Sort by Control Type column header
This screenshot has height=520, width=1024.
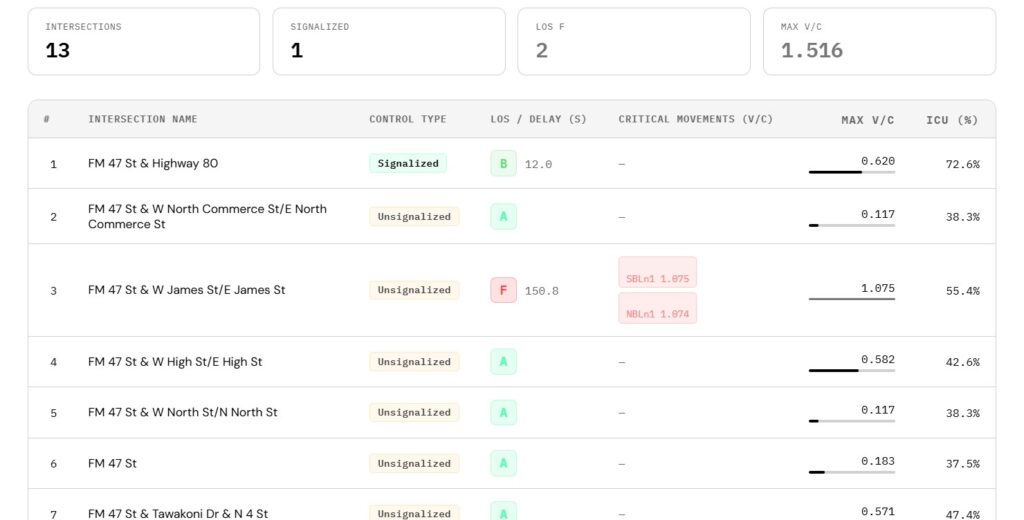[x=408, y=119]
